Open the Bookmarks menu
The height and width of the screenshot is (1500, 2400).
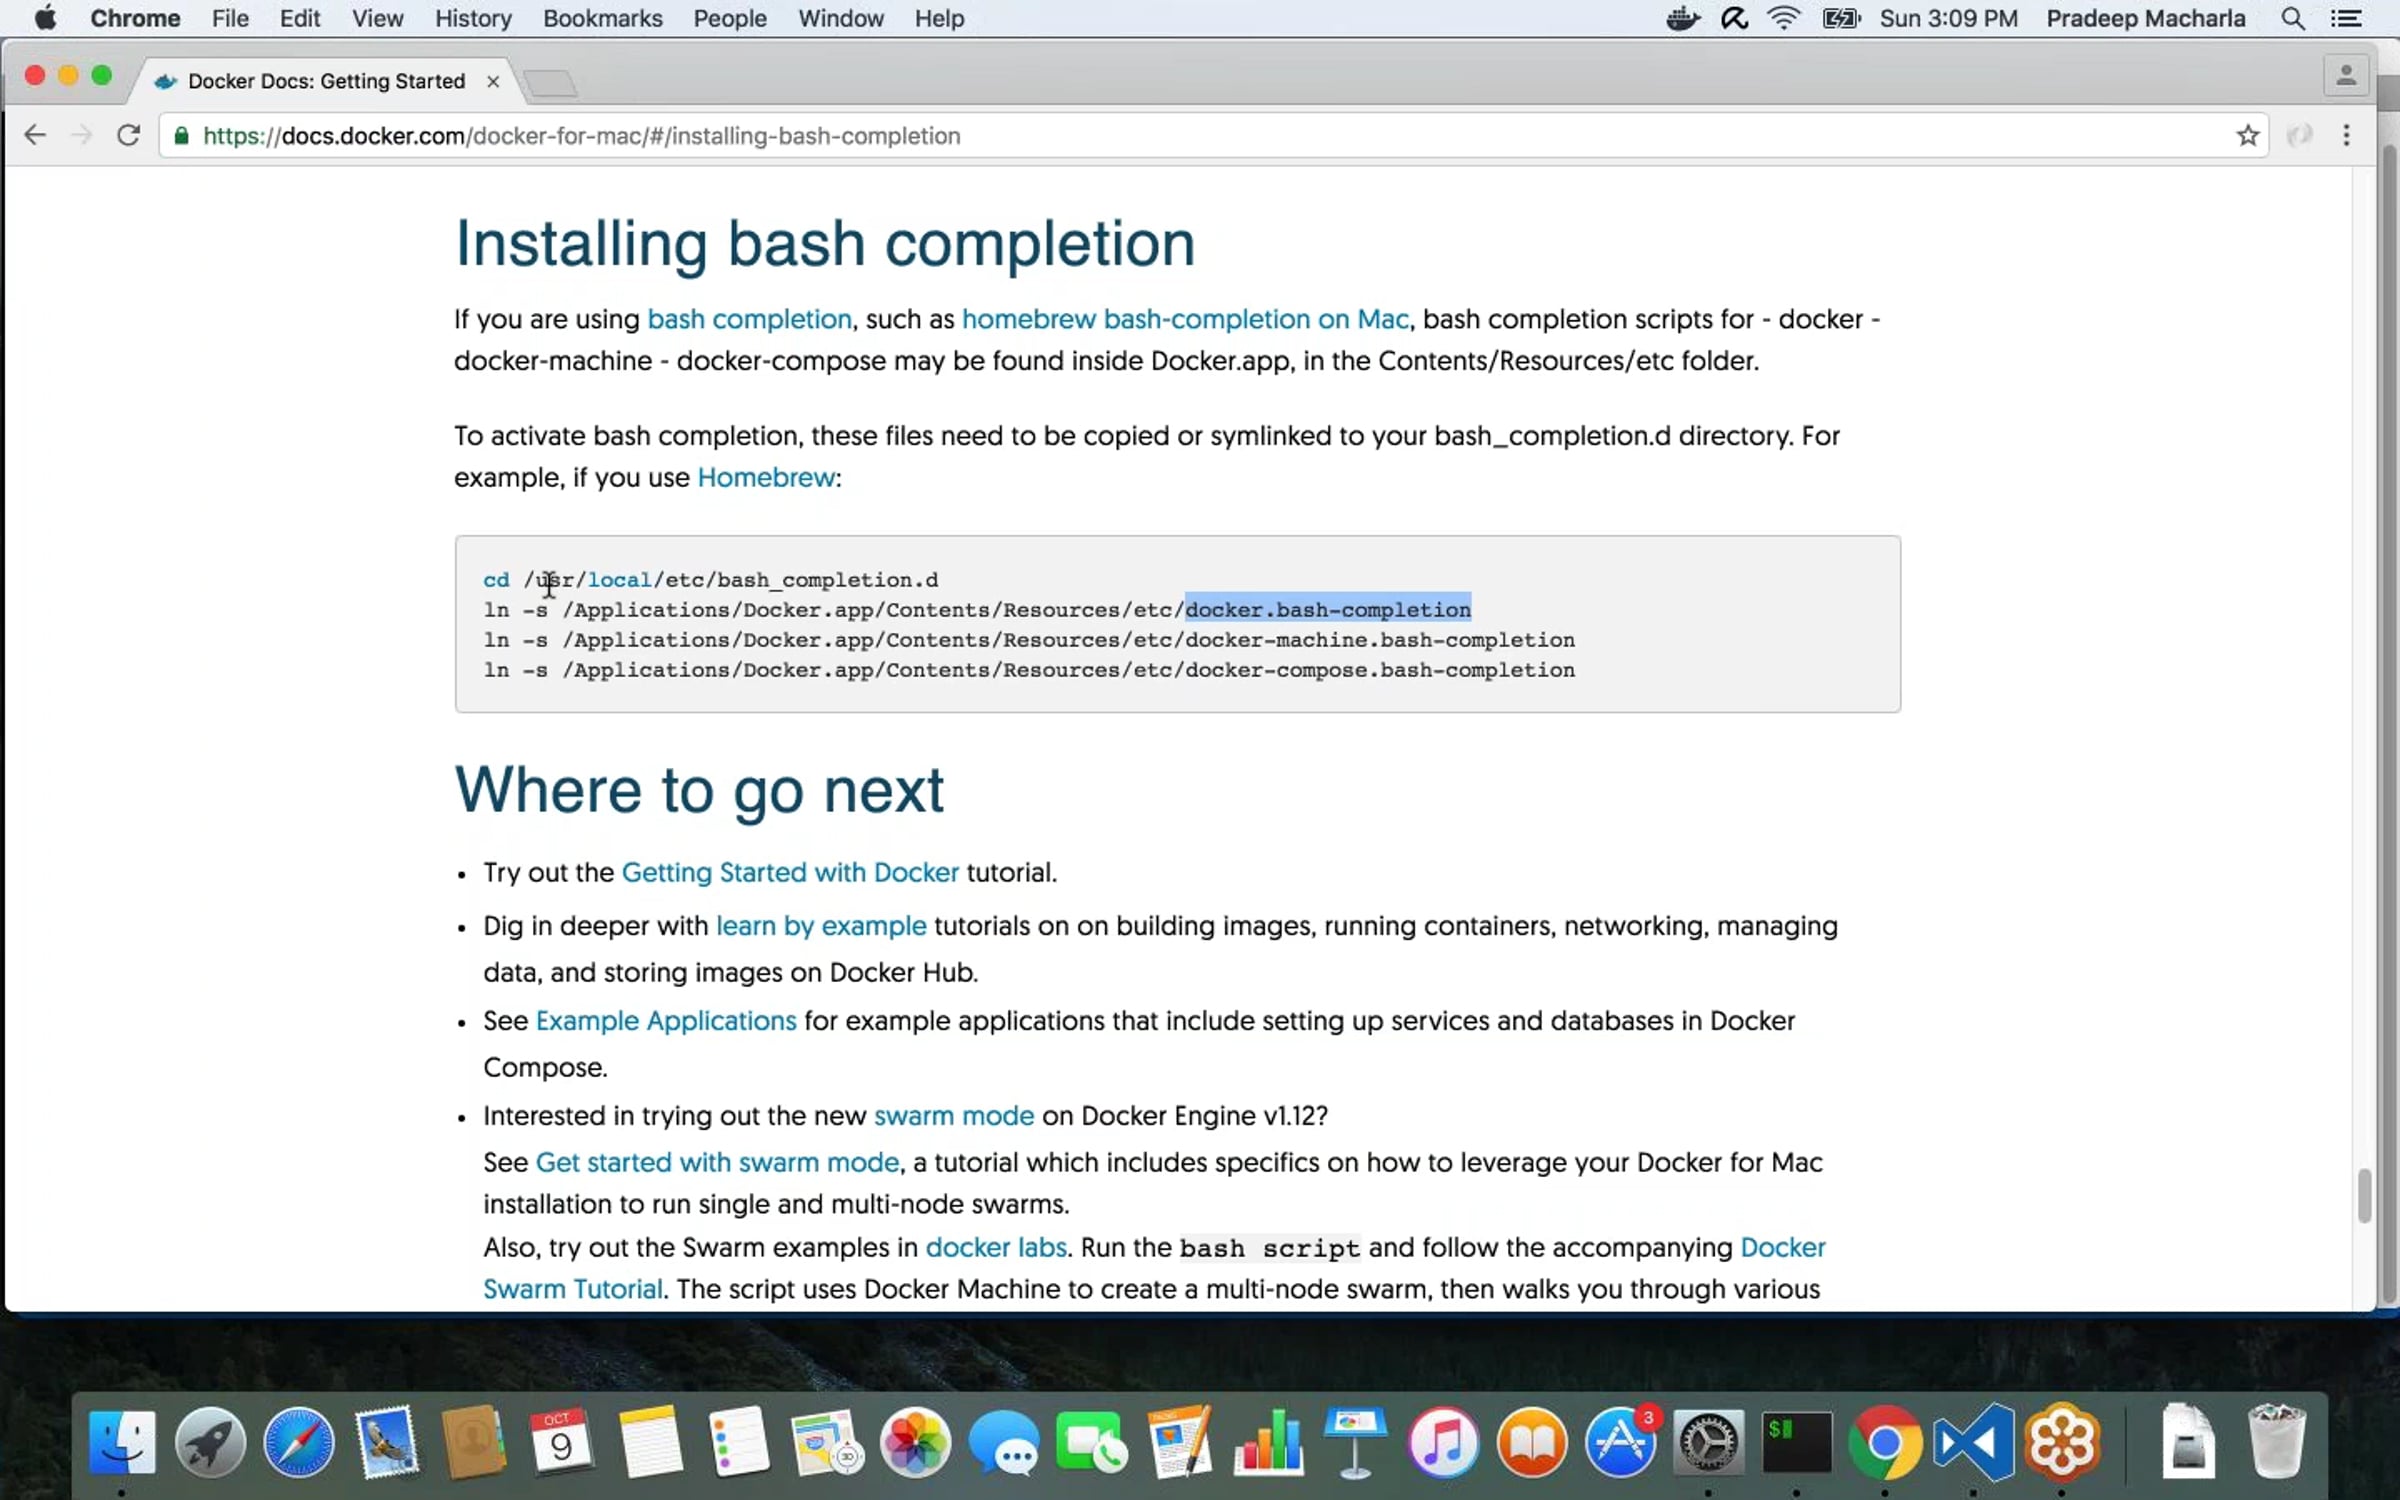click(x=603, y=18)
